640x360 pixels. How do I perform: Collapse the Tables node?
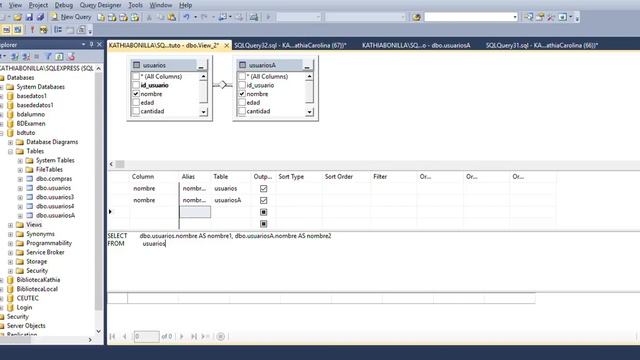click(x=10, y=151)
